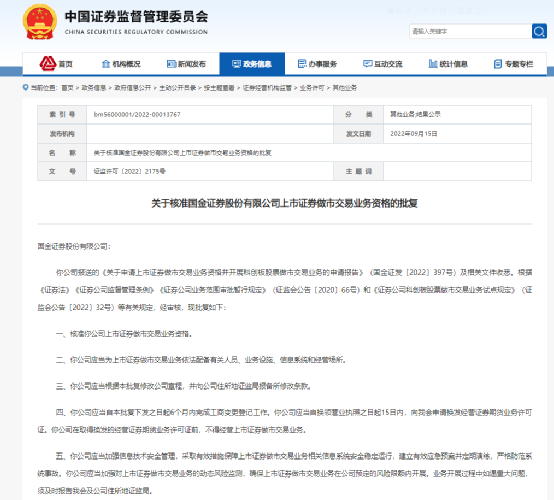Screen dimensions: 554x500
Task: Click the location pin breadcrumb icon
Action: point(25,87)
